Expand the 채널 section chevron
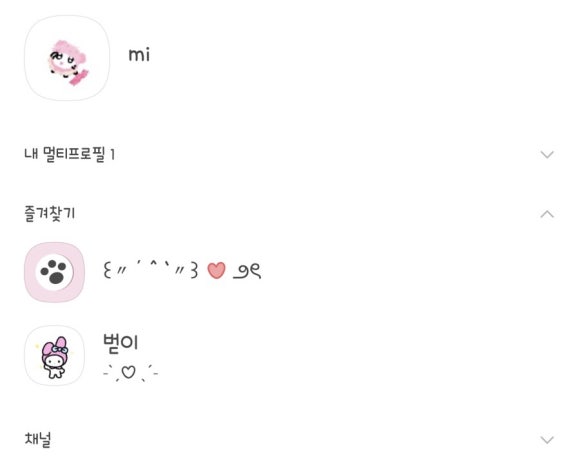Image resolution: width=580 pixels, height=474 pixels. [547, 440]
